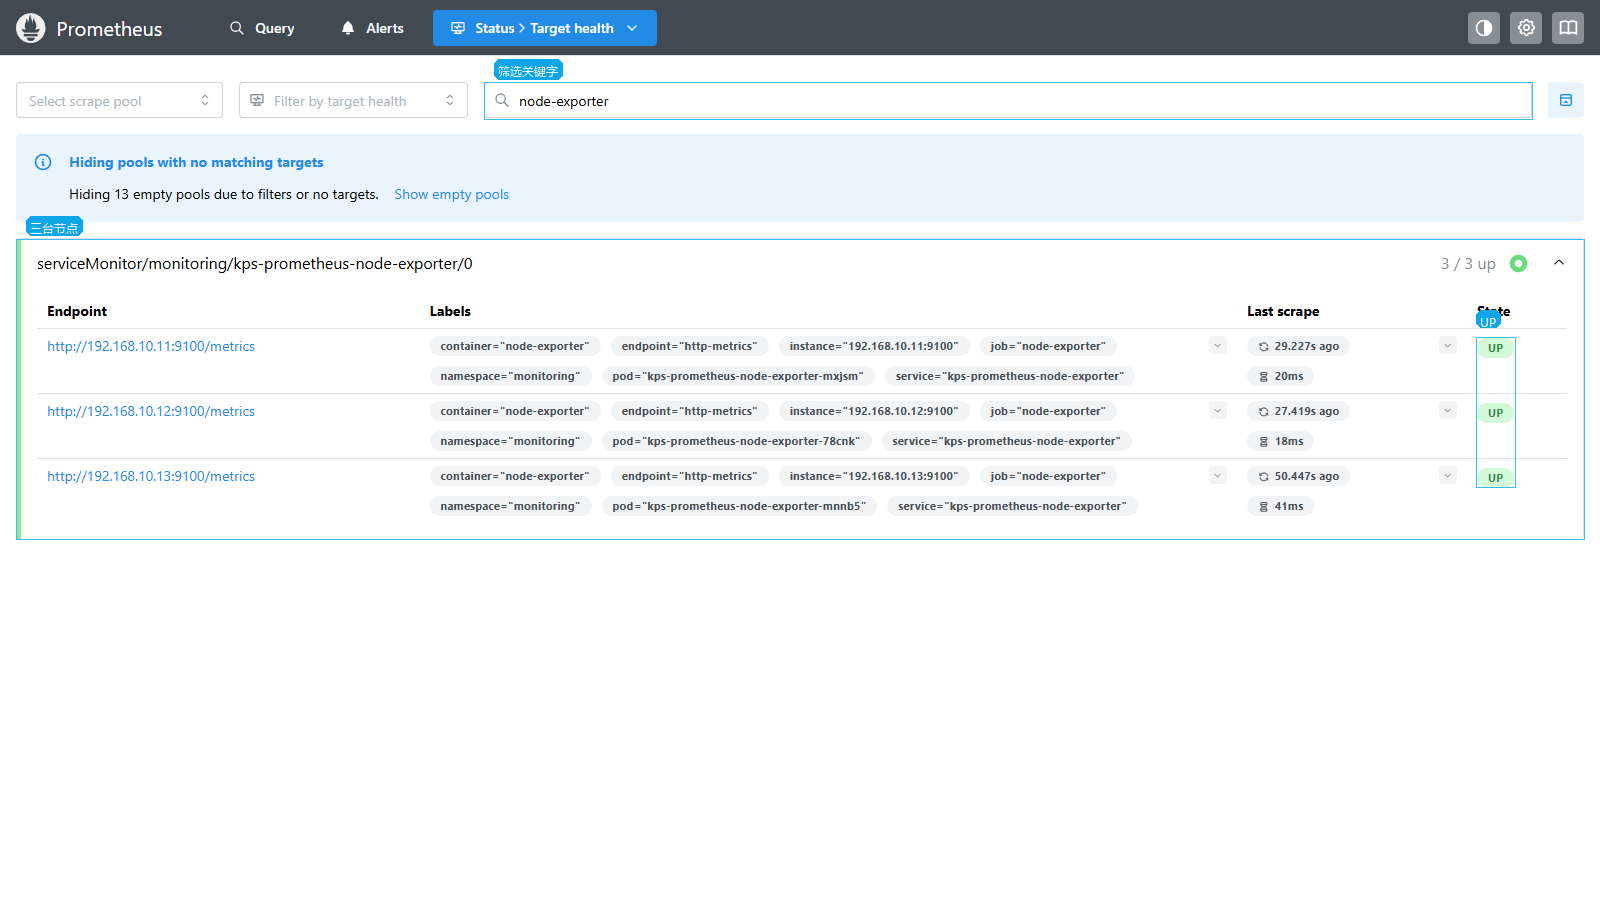Open the Select scrape pool dropdown
Image resolution: width=1600 pixels, height=900 pixels.
tap(119, 100)
